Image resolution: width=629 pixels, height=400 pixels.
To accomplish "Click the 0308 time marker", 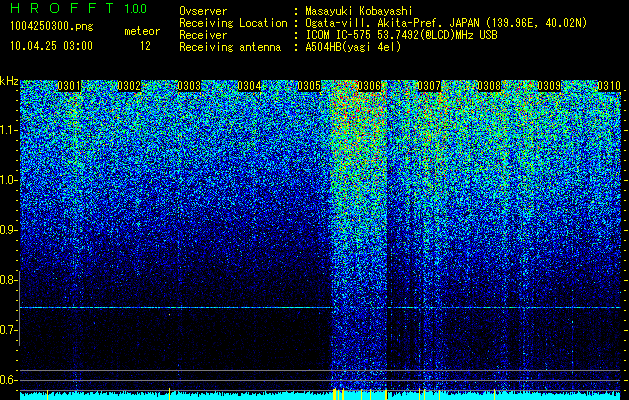I will (489, 86).
